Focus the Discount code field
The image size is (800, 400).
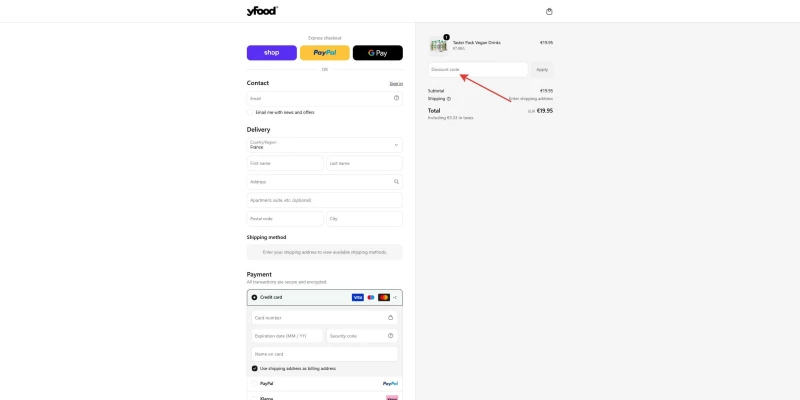[478, 70]
